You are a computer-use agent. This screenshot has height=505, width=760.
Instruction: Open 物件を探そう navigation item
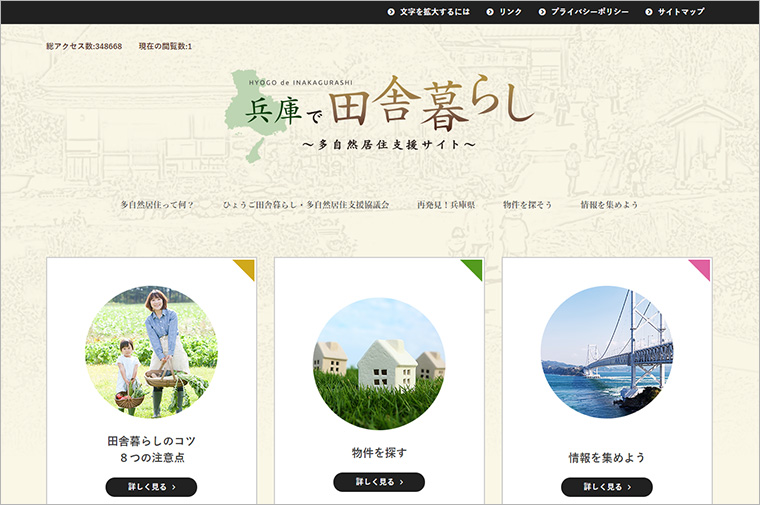tap(527, 205)
